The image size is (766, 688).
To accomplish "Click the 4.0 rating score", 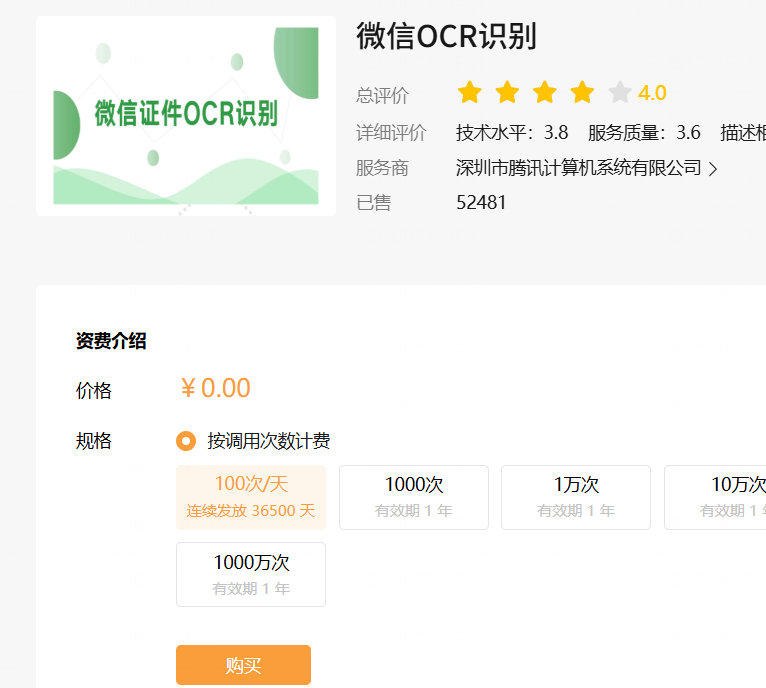I will (652, 93).
